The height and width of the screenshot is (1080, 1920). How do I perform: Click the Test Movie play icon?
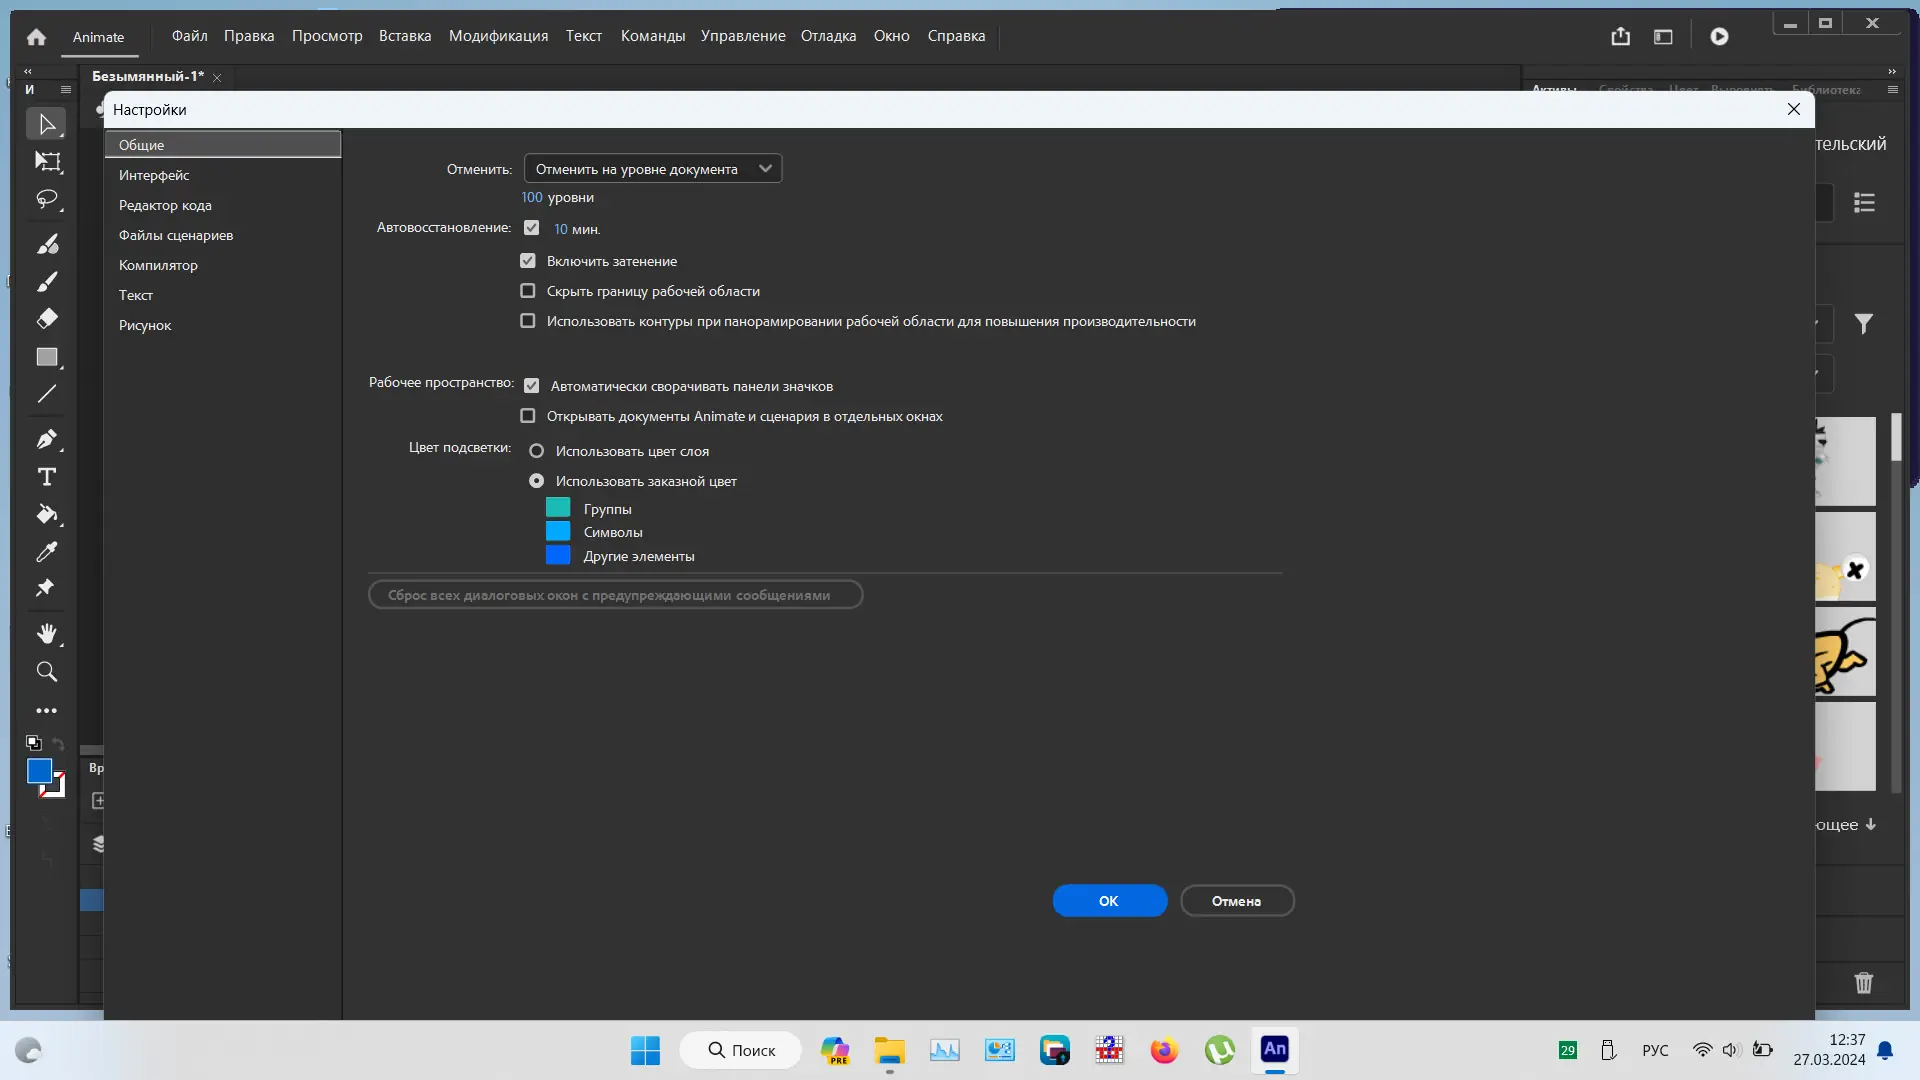tap(1719, 37)
